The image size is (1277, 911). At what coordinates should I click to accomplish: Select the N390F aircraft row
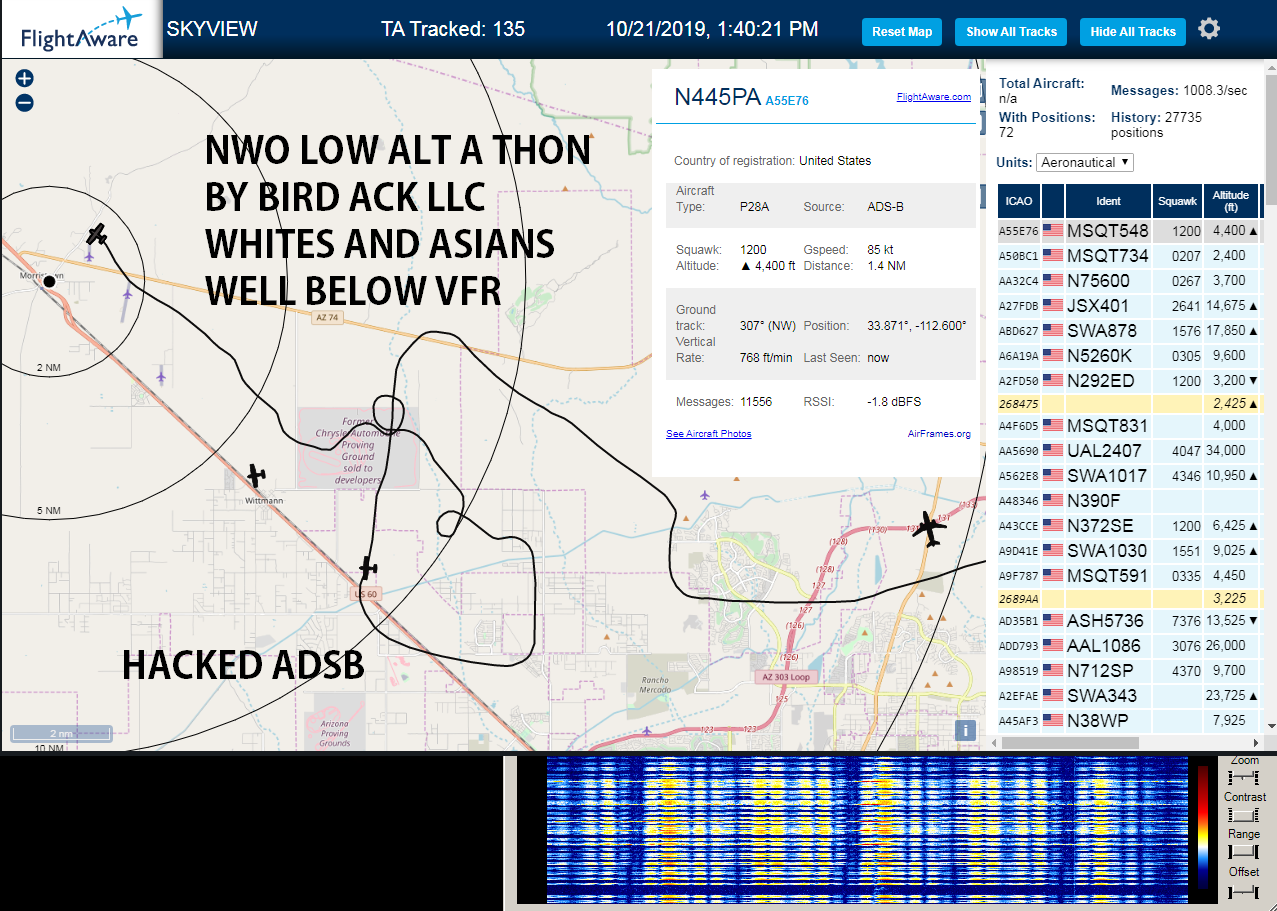[1129, 501]
